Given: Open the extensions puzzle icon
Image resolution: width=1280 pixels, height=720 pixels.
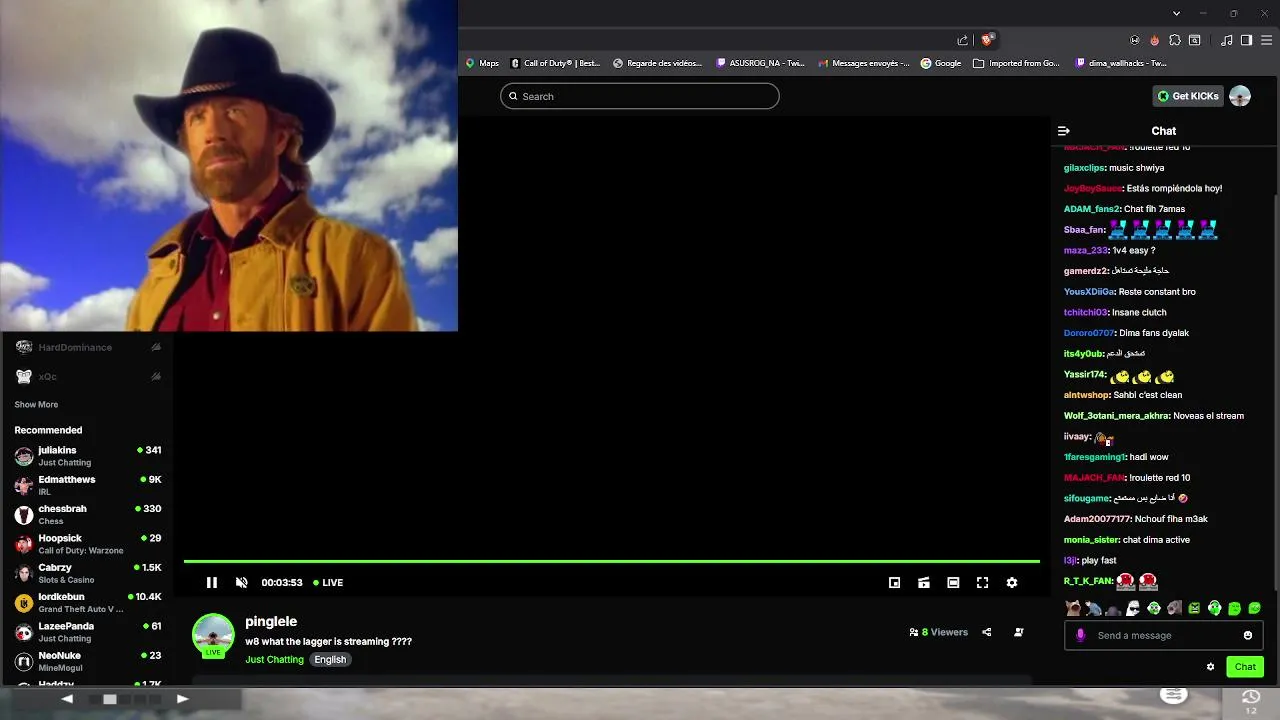Looking at the screenshot, I should click(x=1175, y=40).
